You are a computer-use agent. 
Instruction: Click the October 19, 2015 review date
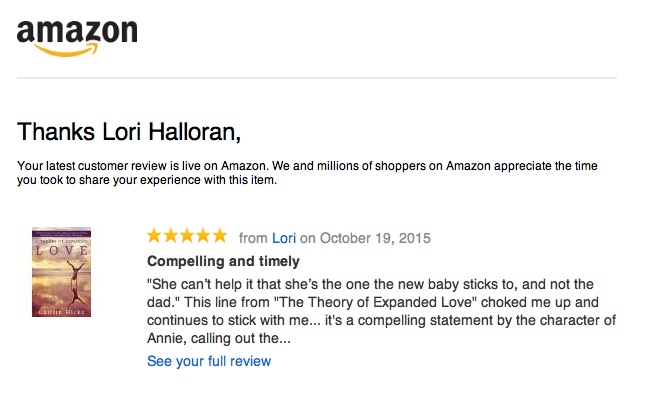(375, 238)
